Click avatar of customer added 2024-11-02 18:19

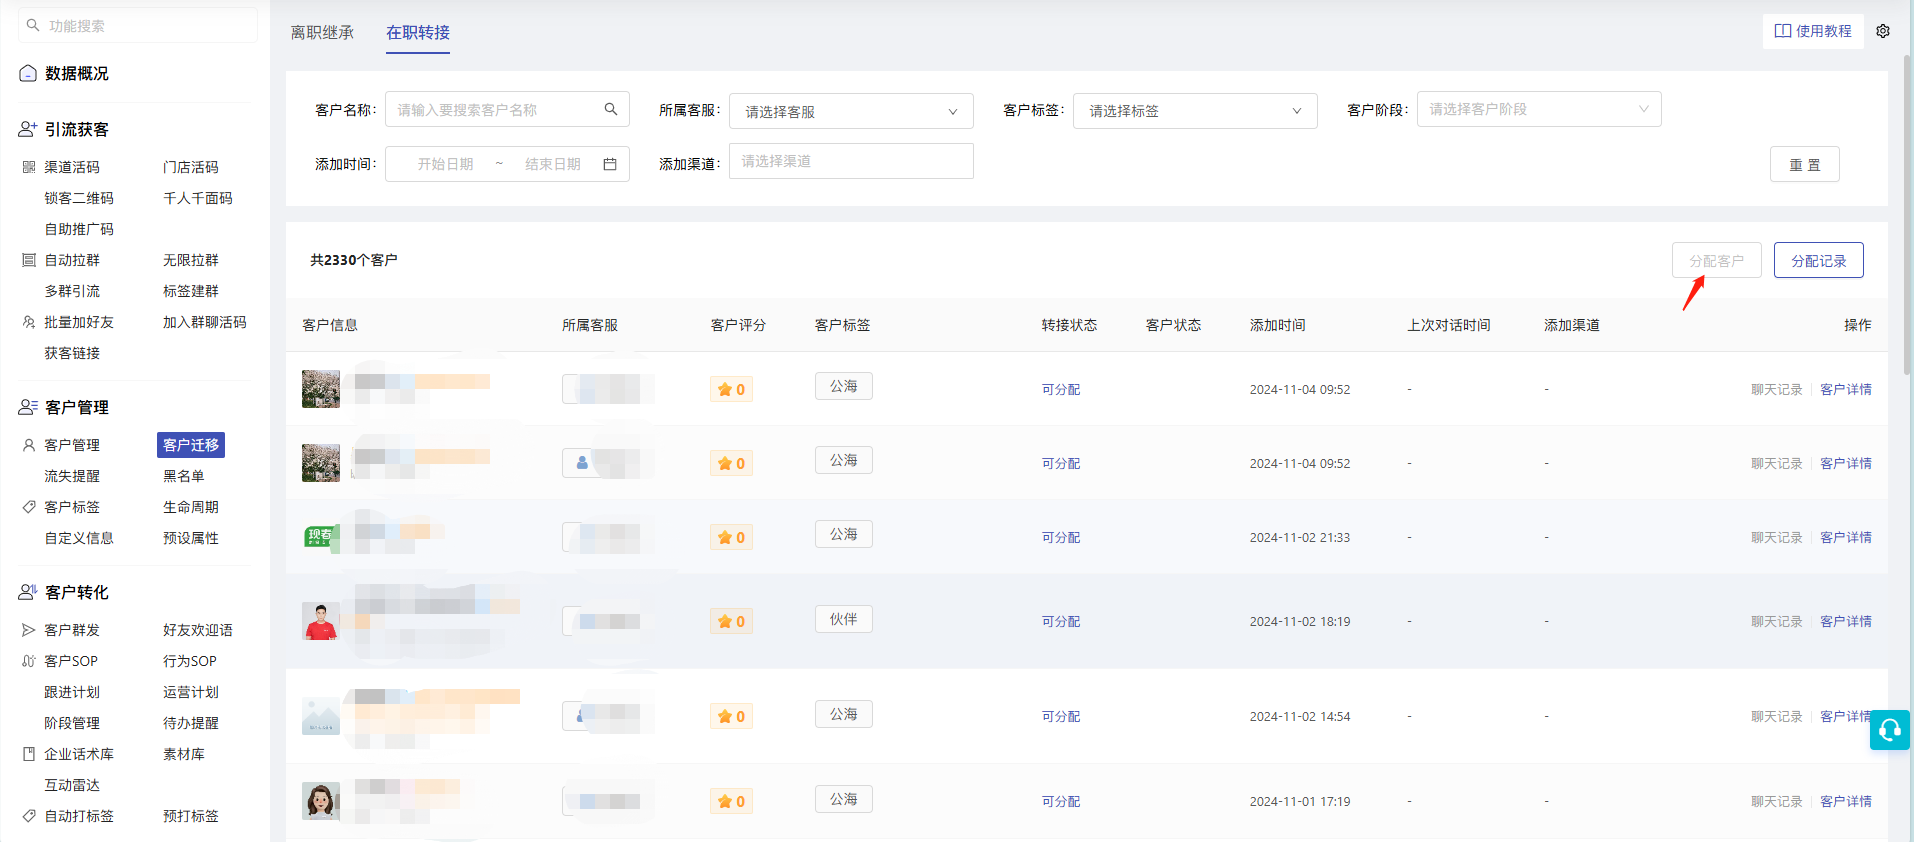tap(321, 621)
